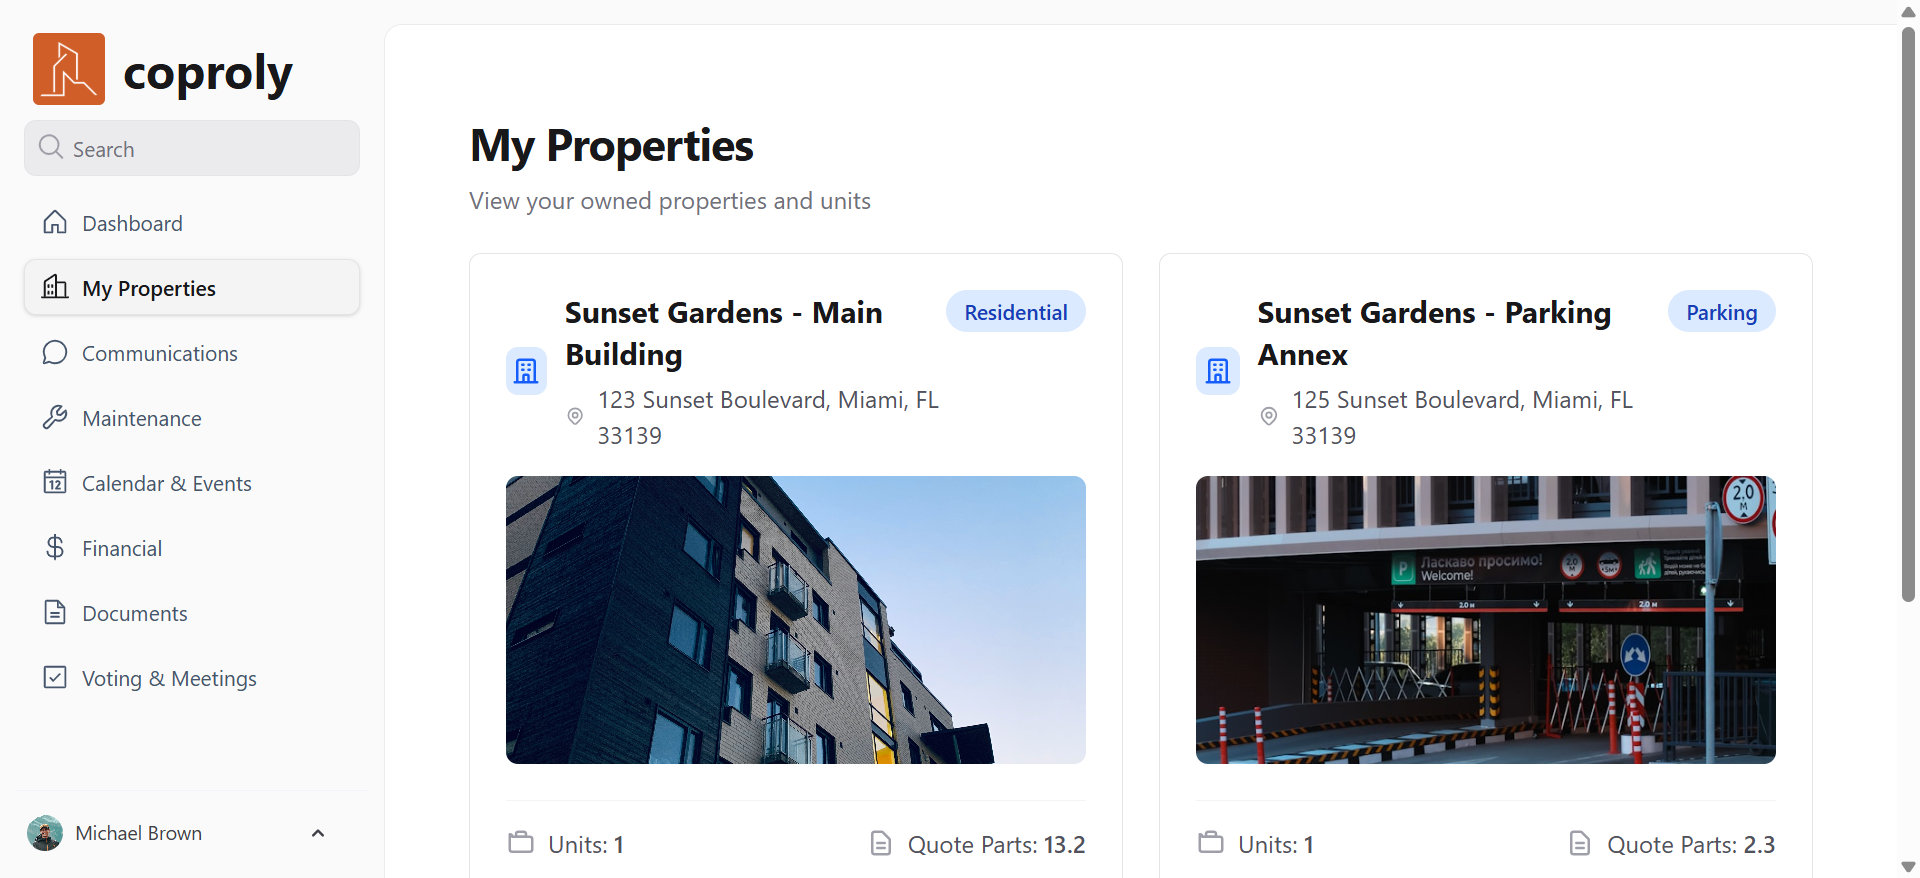The image size is (1920, 878).
Task: Click the building icon beside Sunset Gardens Main Building
Action: coord(525,370)
